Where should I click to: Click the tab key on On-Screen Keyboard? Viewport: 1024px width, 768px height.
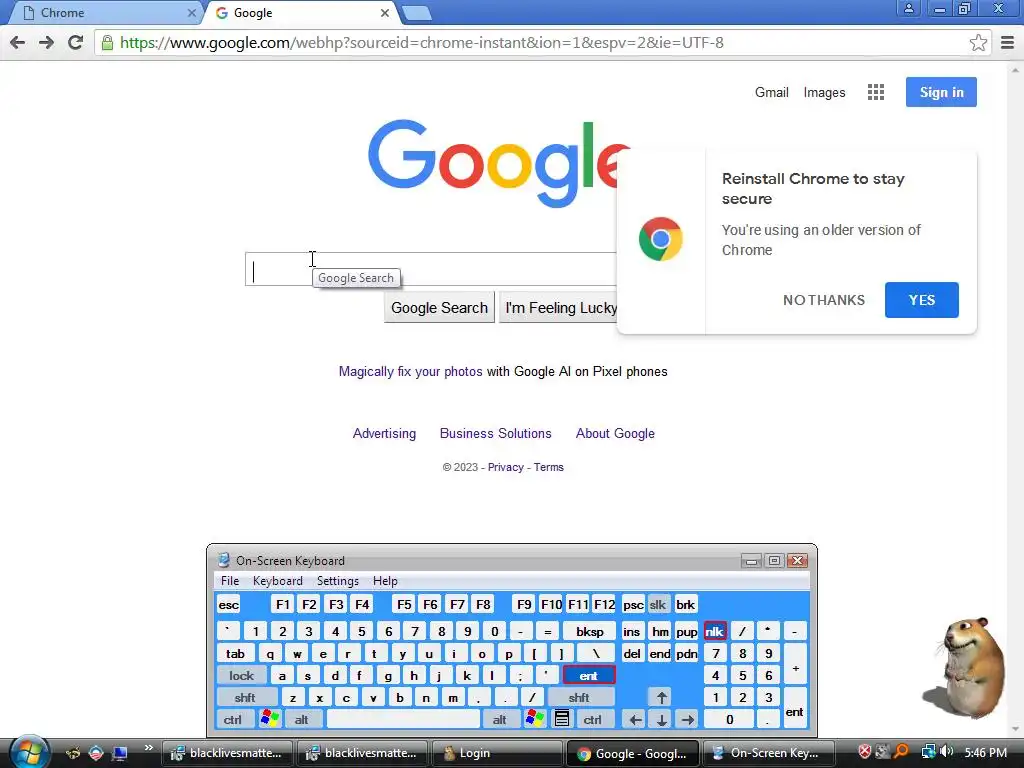click(235, 654)
